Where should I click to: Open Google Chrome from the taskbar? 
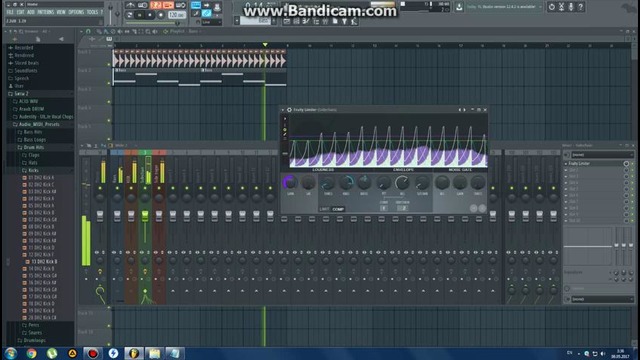click(x=31, y=353)
